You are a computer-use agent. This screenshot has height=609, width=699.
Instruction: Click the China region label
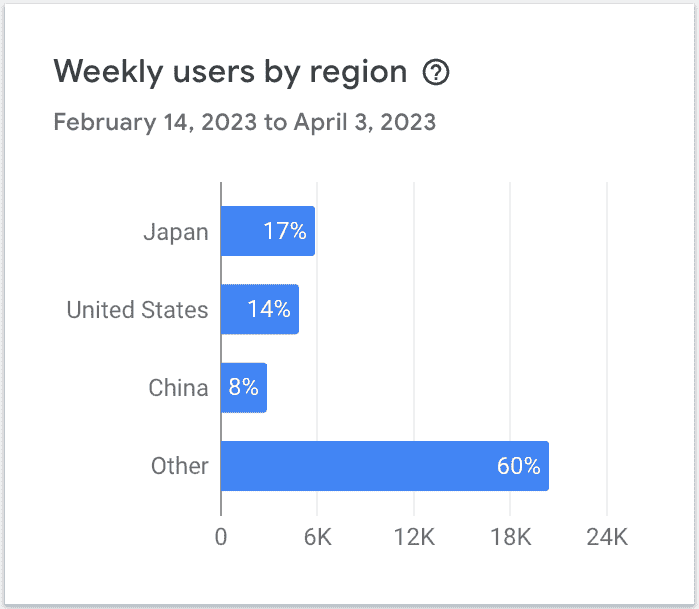click(178, 387)
